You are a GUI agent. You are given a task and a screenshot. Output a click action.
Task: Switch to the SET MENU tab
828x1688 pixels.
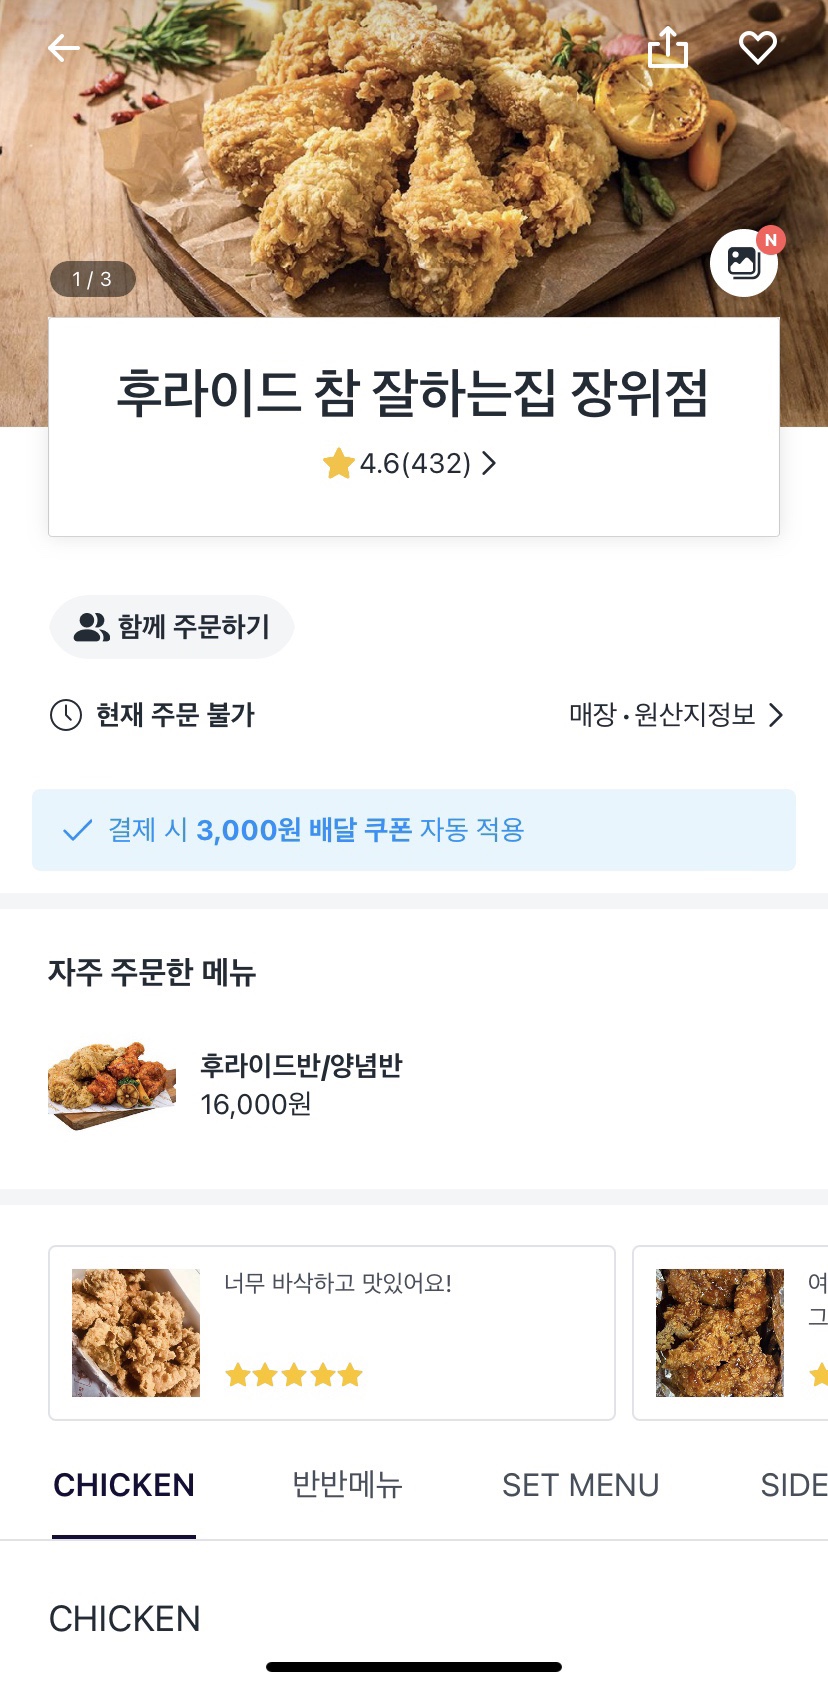[580, 1485]
